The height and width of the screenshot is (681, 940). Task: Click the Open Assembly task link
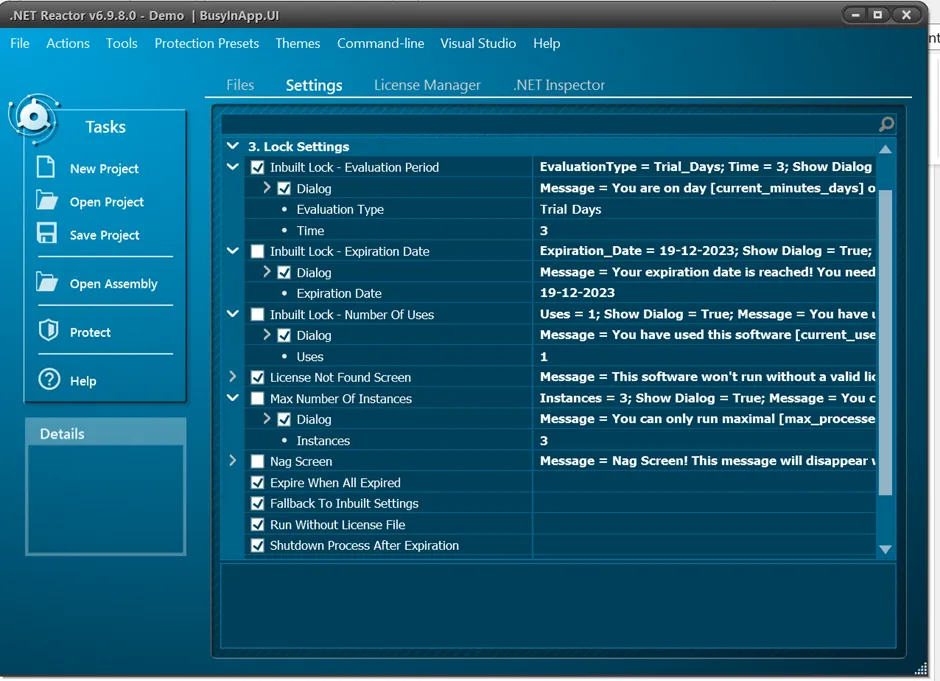pyautogui.click(x=114, y=284)
